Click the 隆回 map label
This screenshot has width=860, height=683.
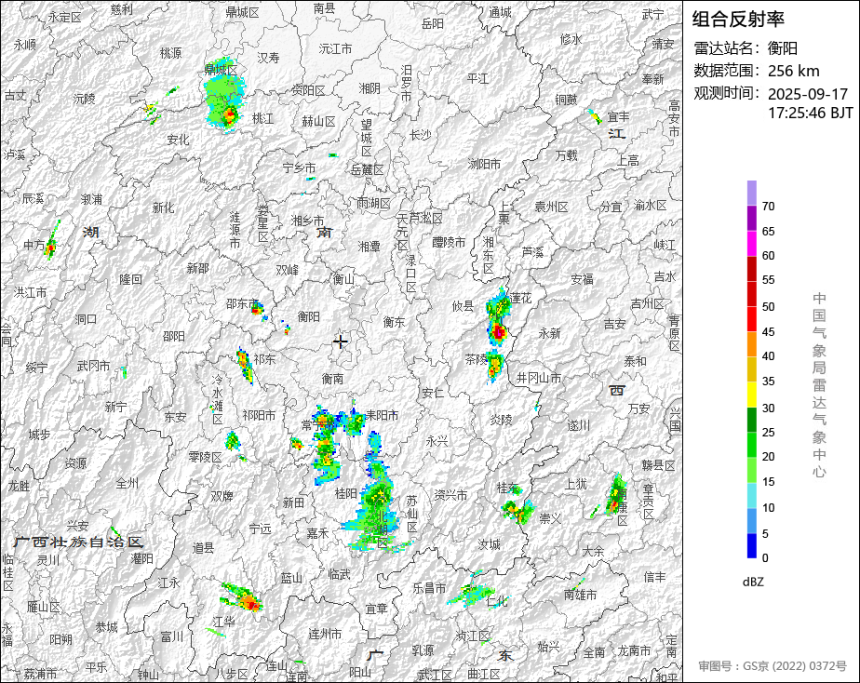(x=131, y=279)
